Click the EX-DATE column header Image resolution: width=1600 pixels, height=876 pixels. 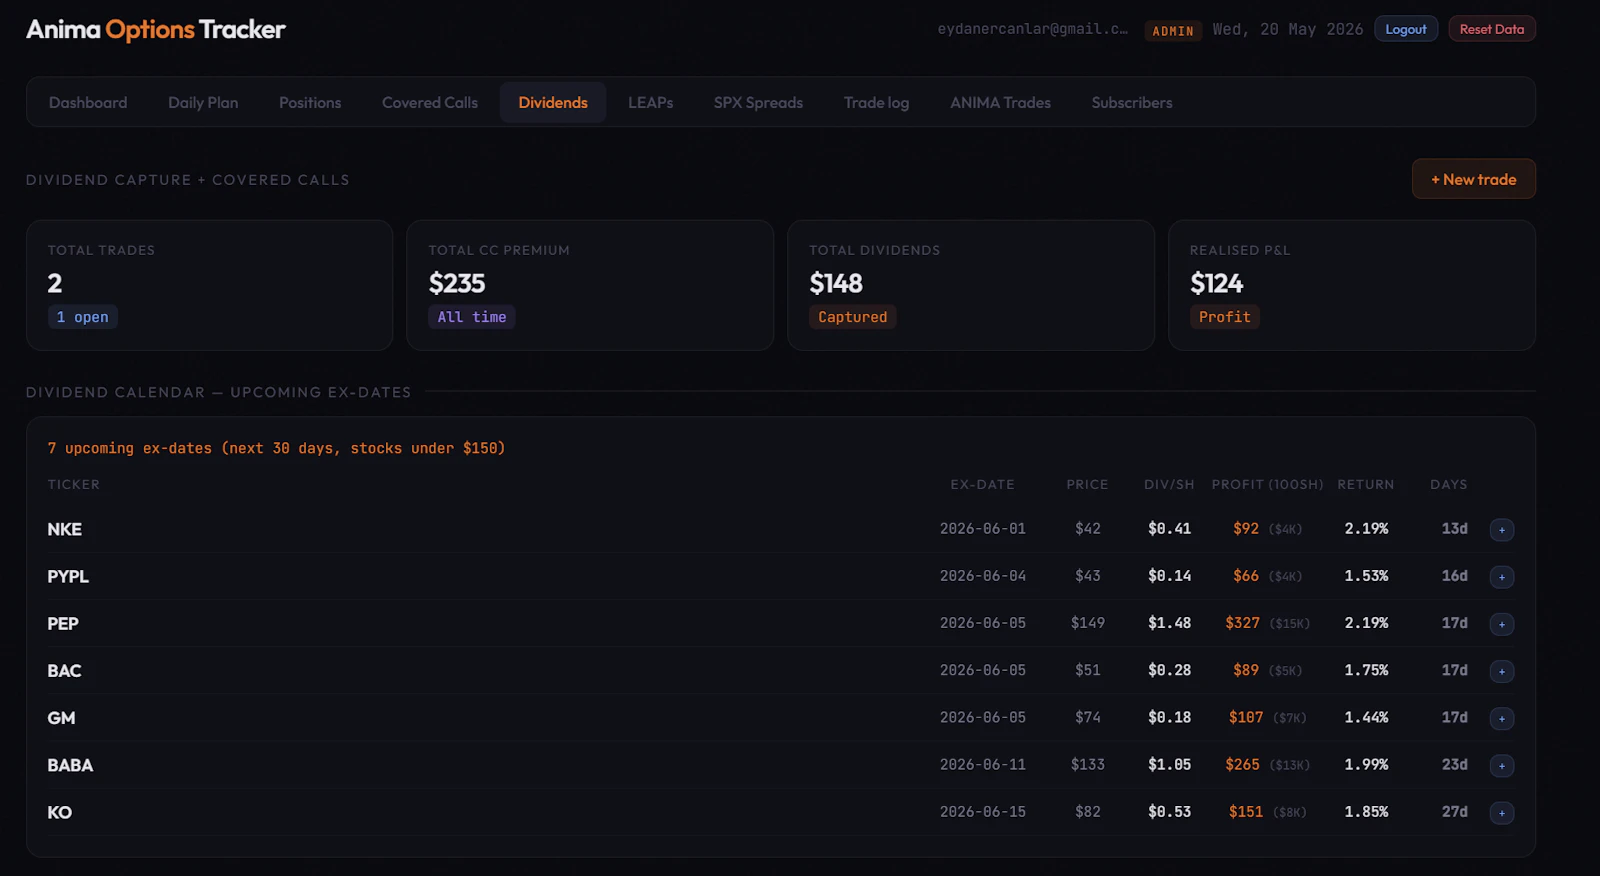[x=982, y=485]
